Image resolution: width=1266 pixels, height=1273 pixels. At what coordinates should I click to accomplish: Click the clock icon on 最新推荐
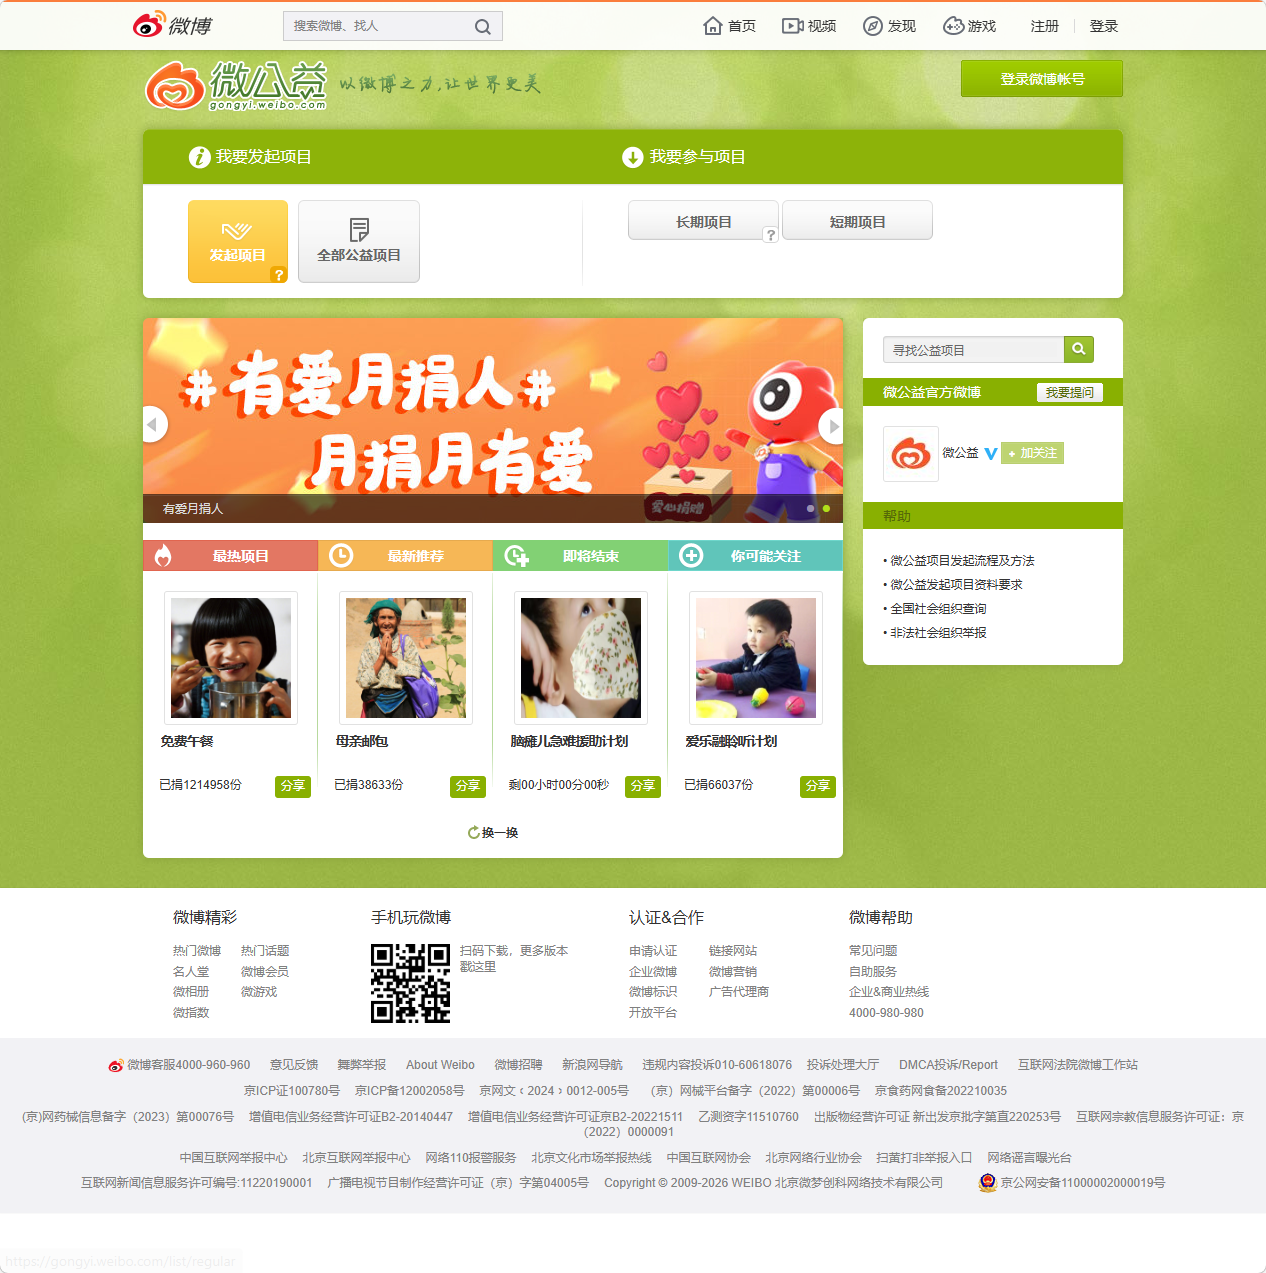tap(341, 556)
